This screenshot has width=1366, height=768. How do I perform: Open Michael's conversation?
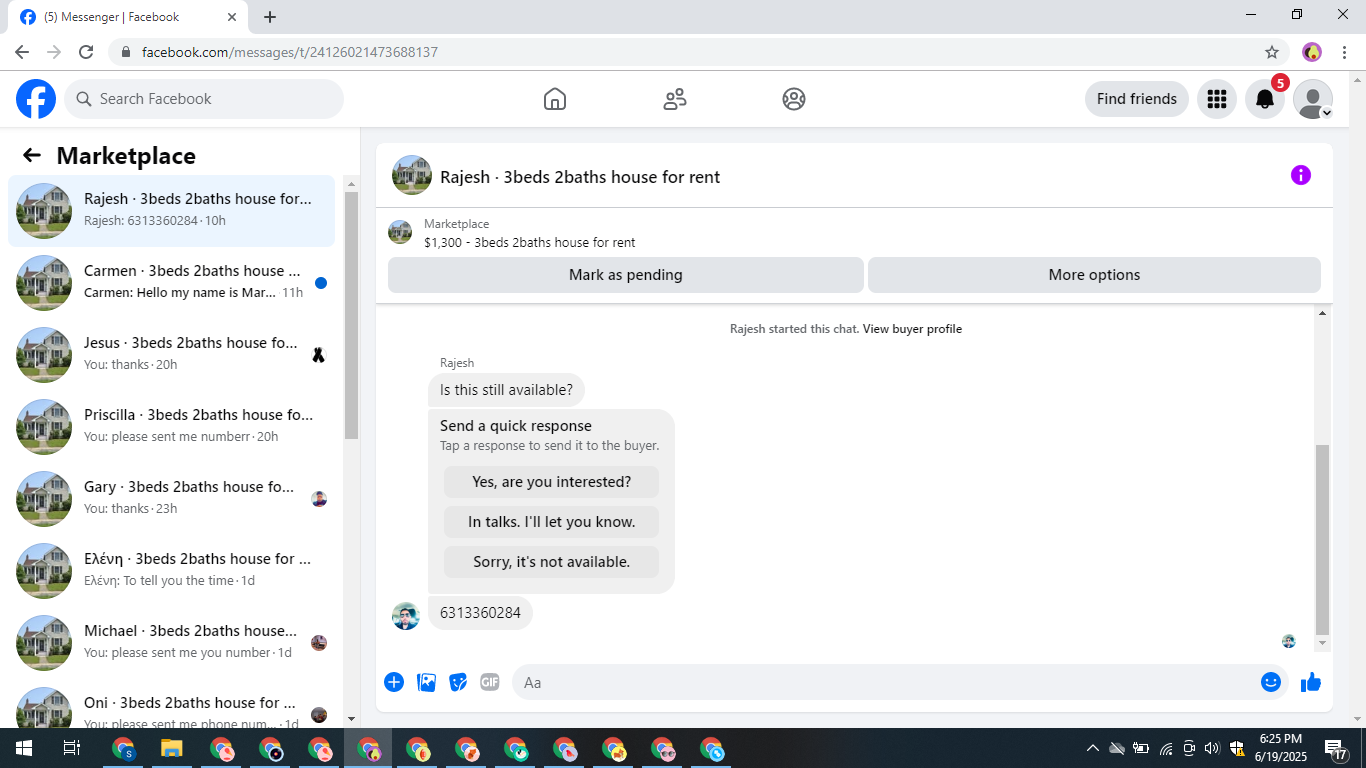172,643
